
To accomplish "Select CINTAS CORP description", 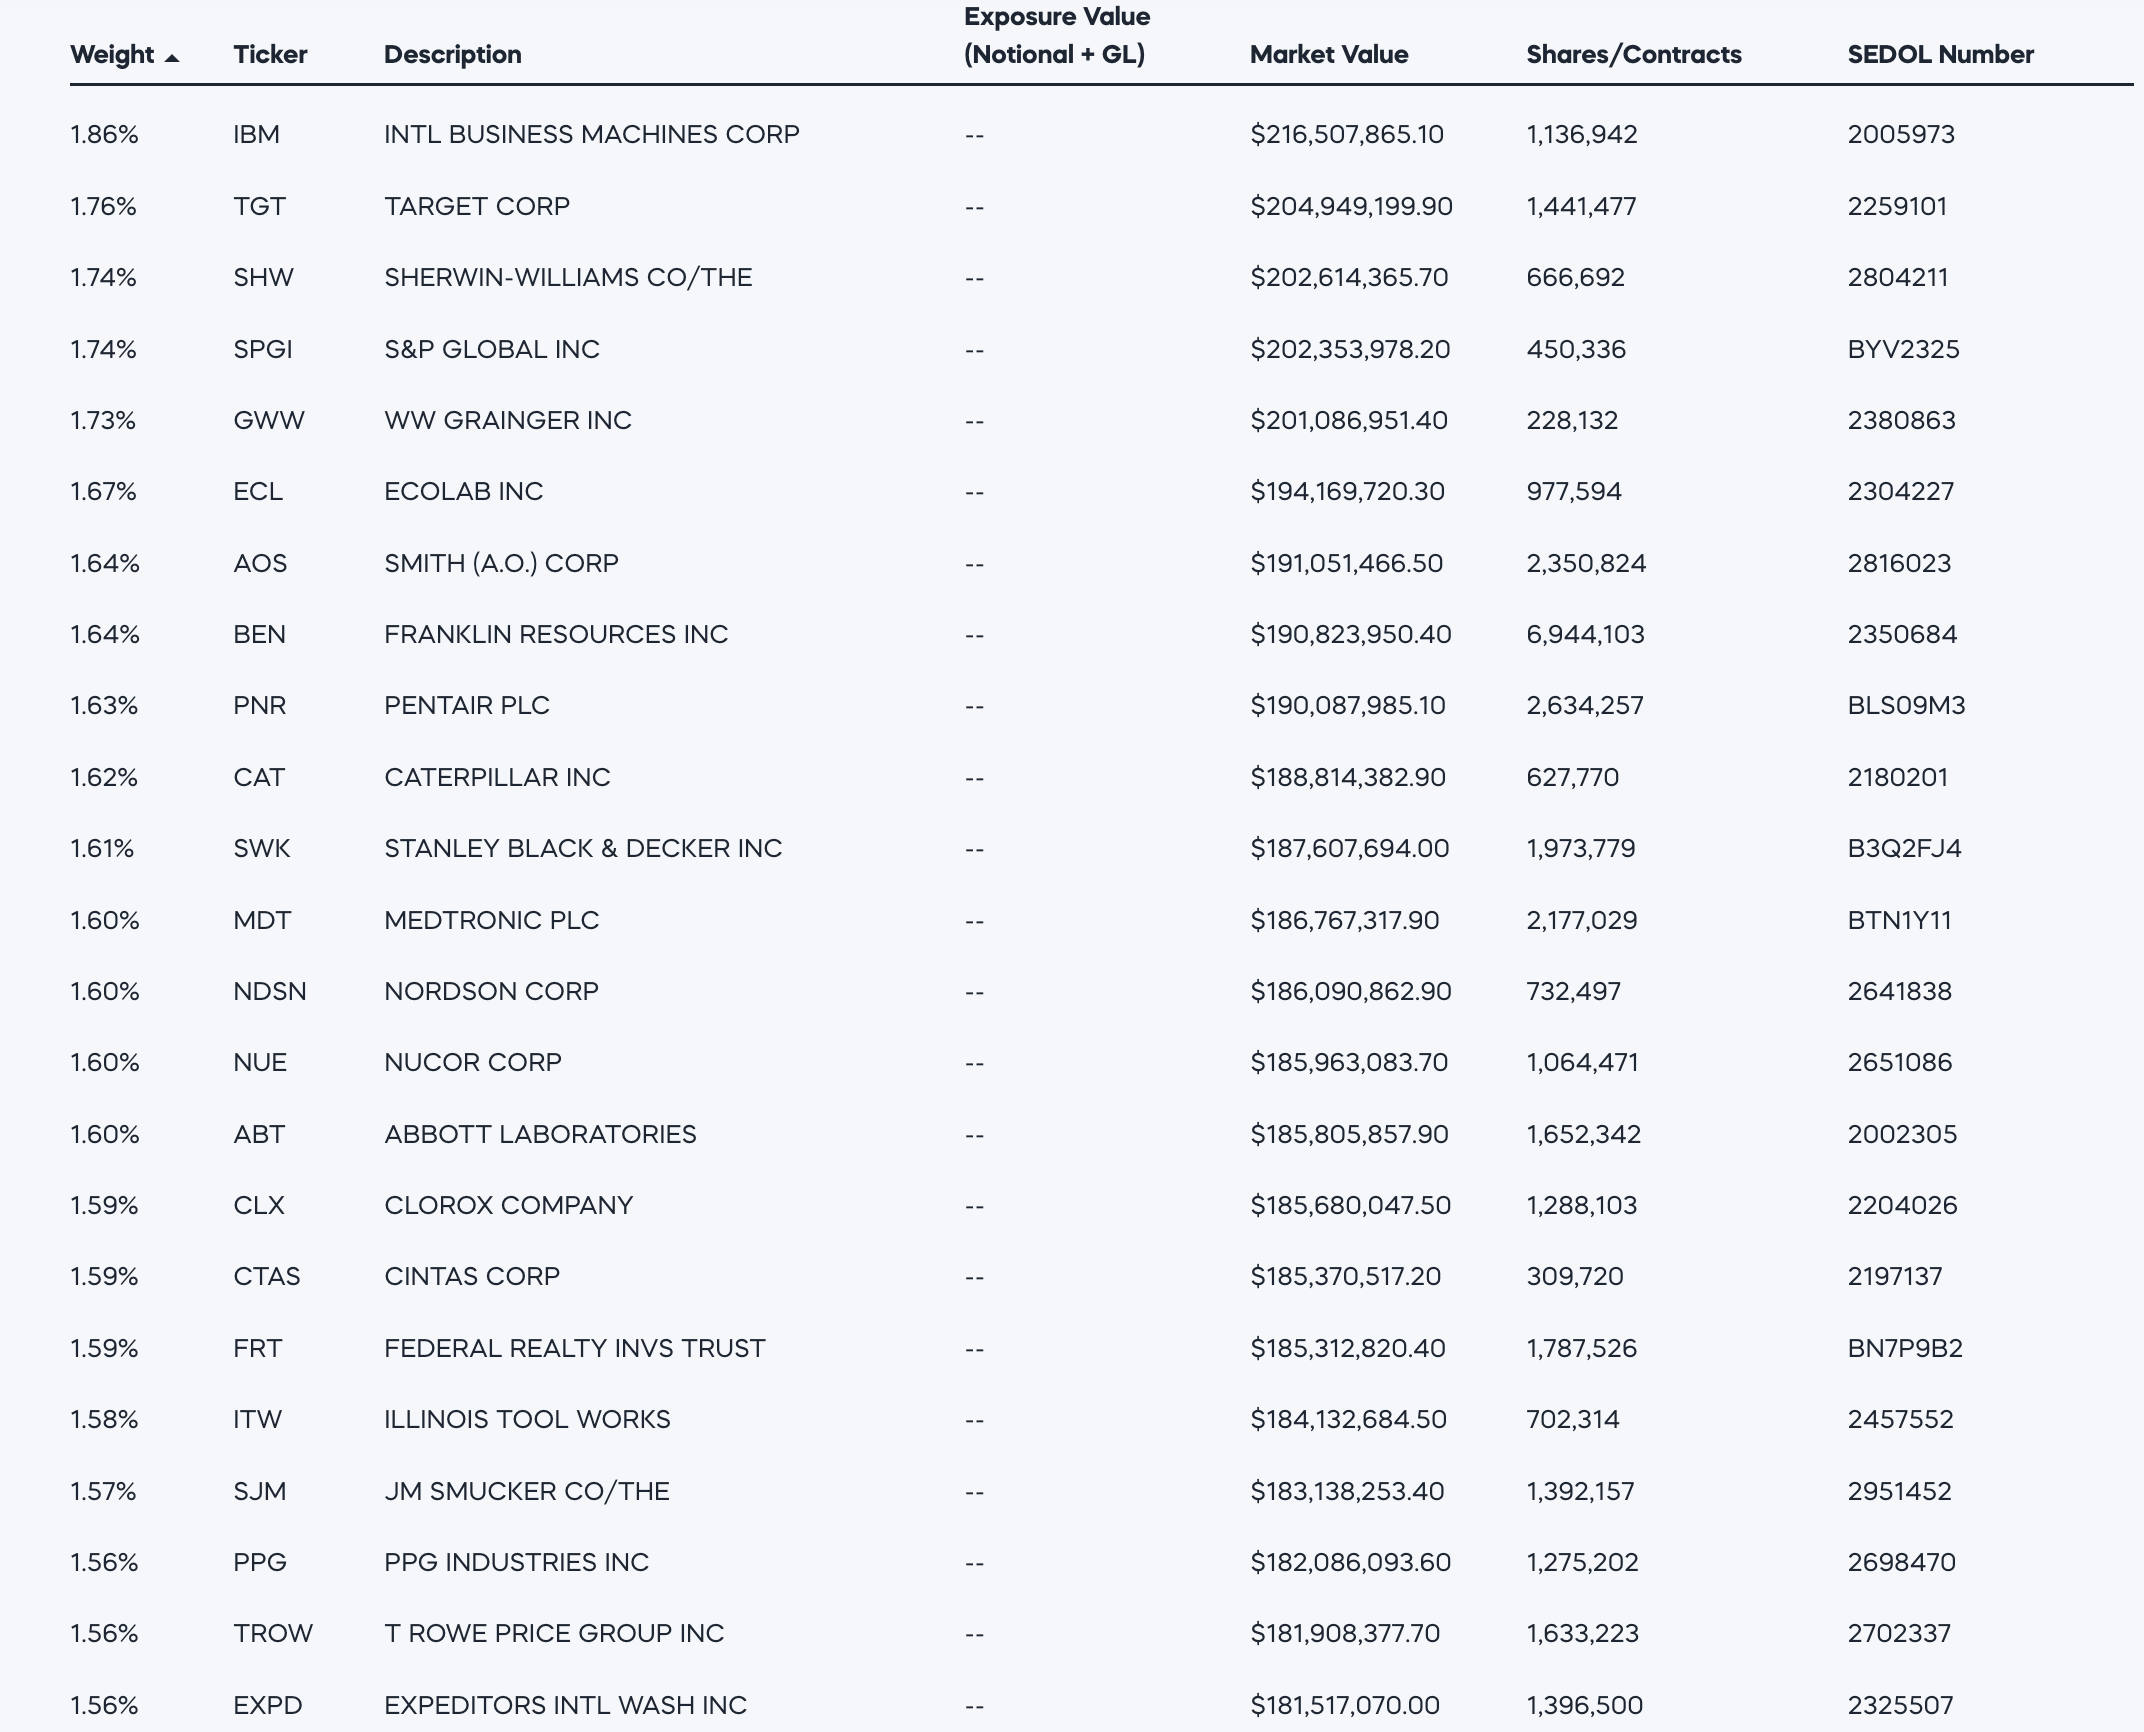I will pyautogui.click(x=472, y=1276).
